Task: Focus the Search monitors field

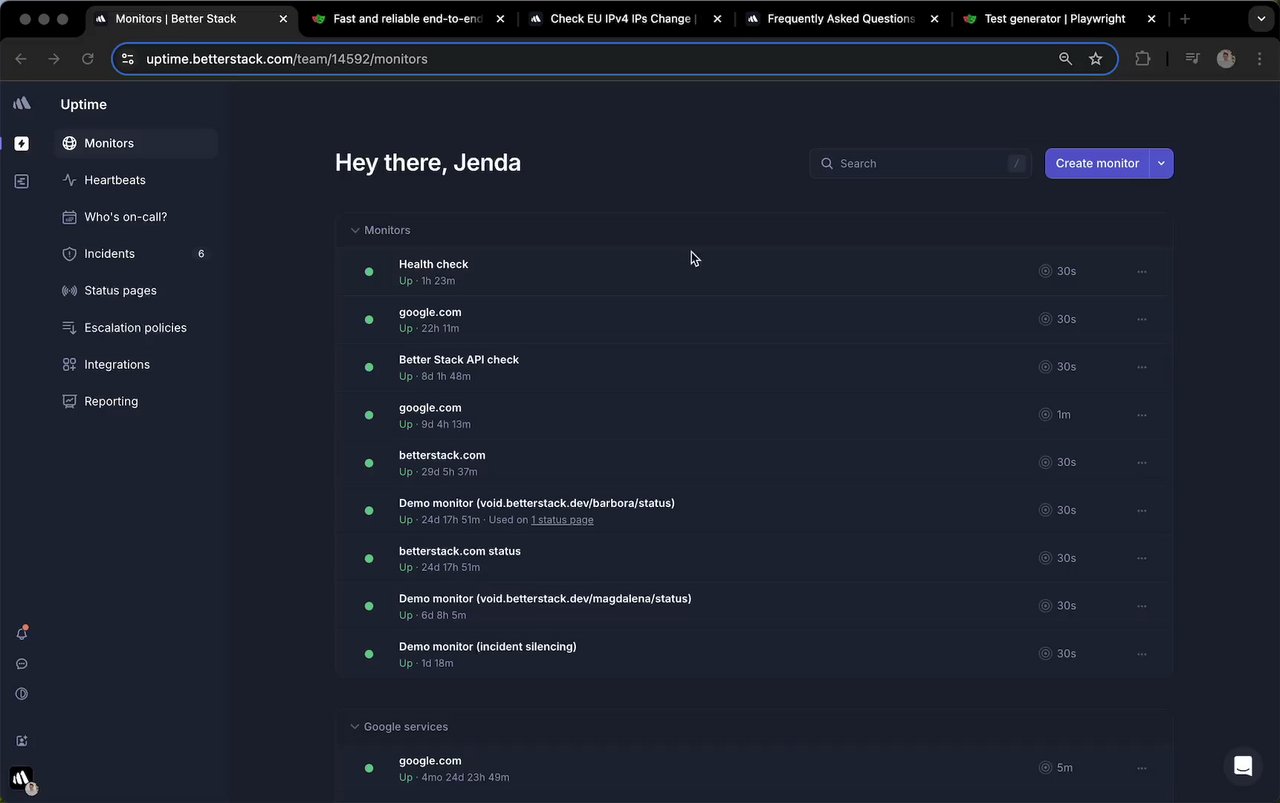Action: click(920, 163)
